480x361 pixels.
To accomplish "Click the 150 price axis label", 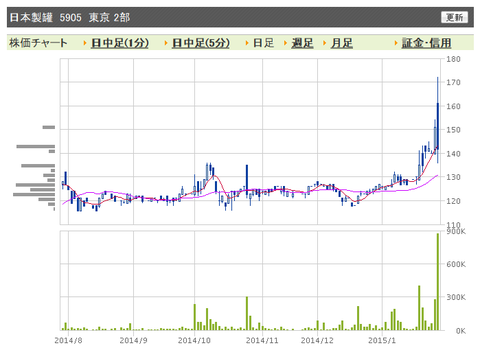I will tap(453, 130).
